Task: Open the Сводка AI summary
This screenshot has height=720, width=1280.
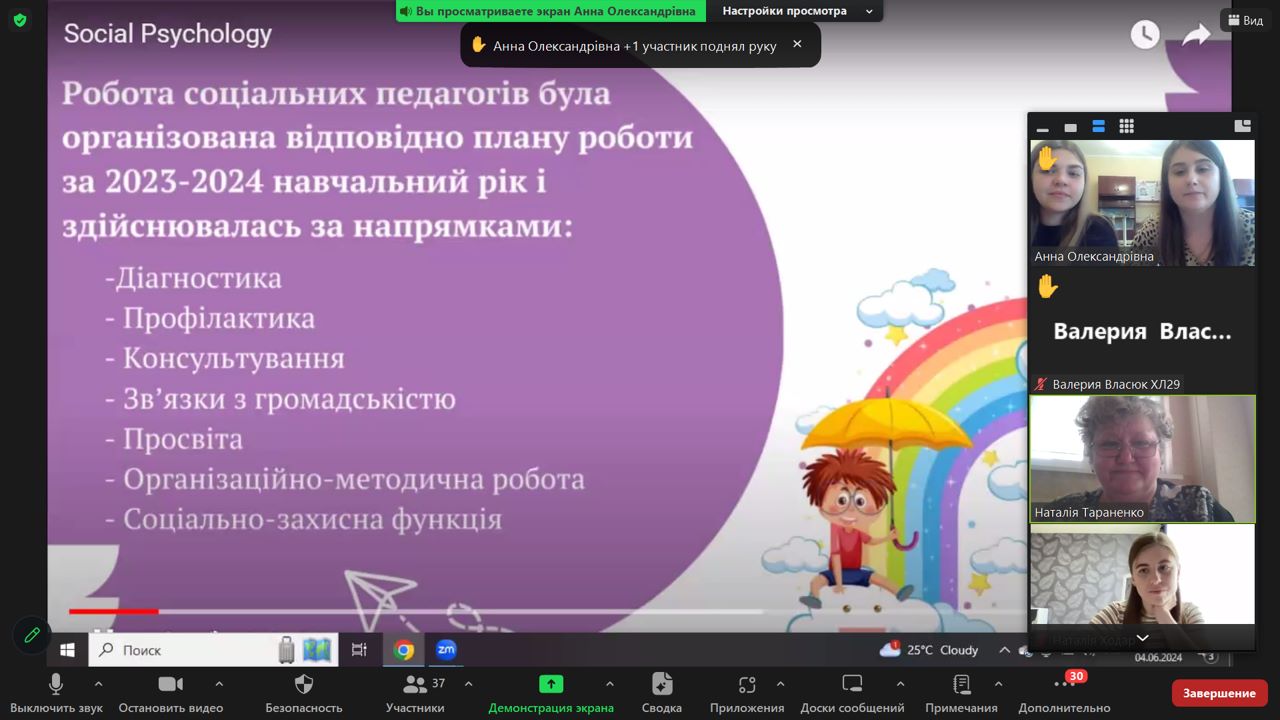Action: (662, 693)
